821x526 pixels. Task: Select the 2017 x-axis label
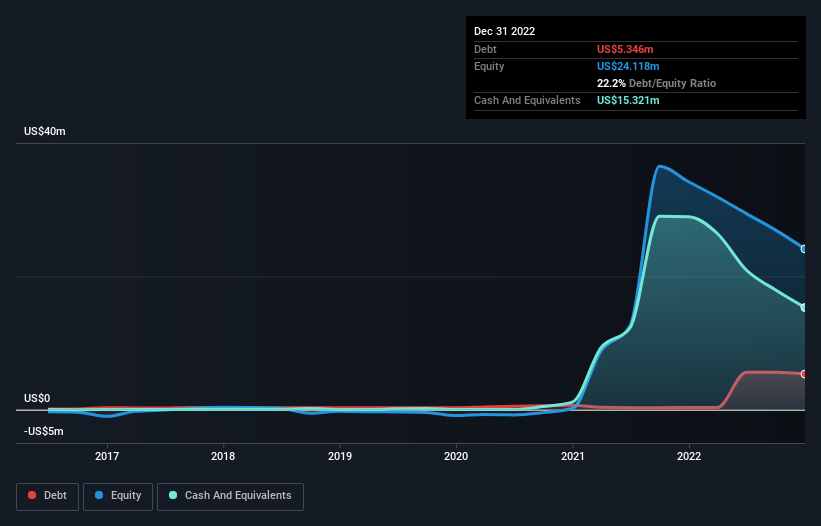coord(107,456)
